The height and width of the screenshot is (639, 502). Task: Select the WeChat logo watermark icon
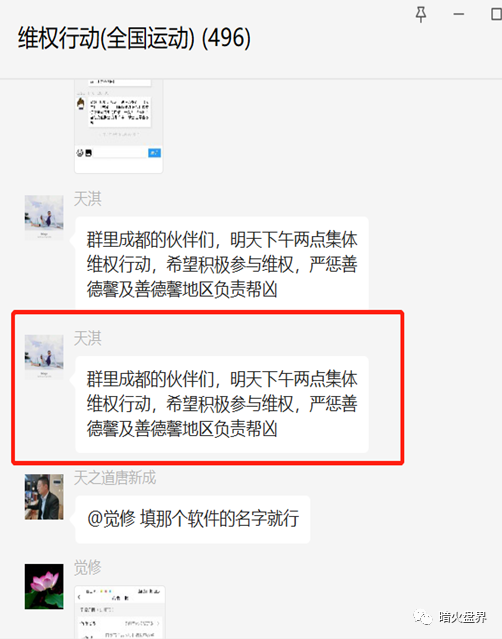point(423,617)
